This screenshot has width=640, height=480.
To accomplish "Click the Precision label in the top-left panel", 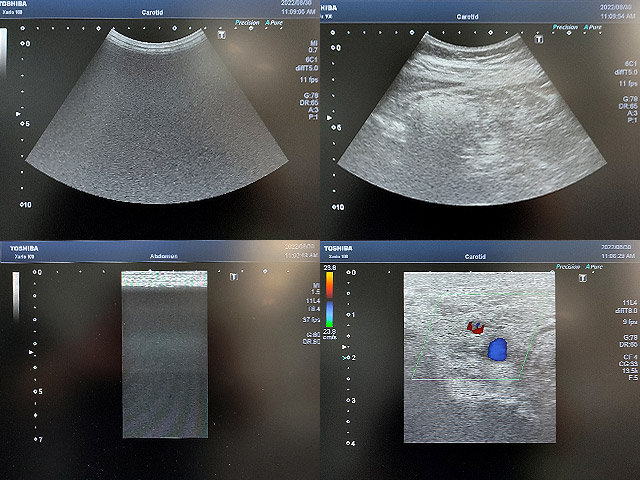I will tap(249, 22).
